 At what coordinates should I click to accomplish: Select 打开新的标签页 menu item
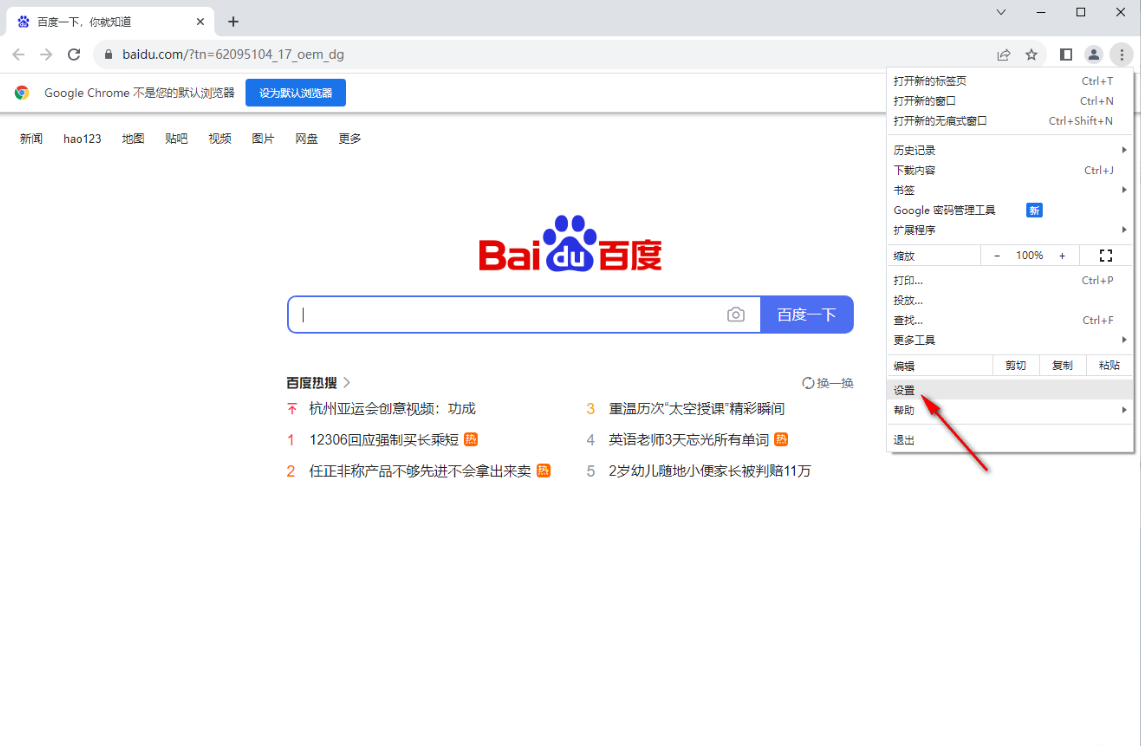point(1010,81)
